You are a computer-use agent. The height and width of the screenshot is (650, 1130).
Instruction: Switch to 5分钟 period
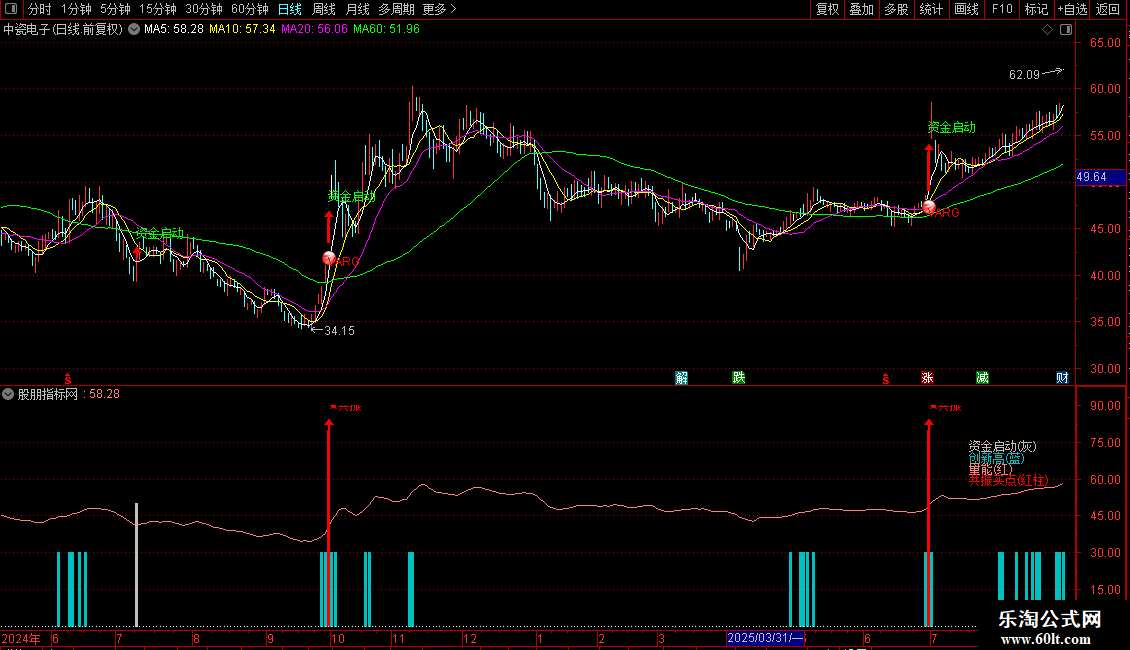[x=115, y=9]
